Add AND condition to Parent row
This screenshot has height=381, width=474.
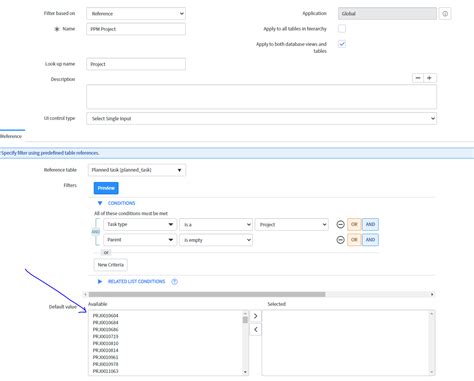370,240
